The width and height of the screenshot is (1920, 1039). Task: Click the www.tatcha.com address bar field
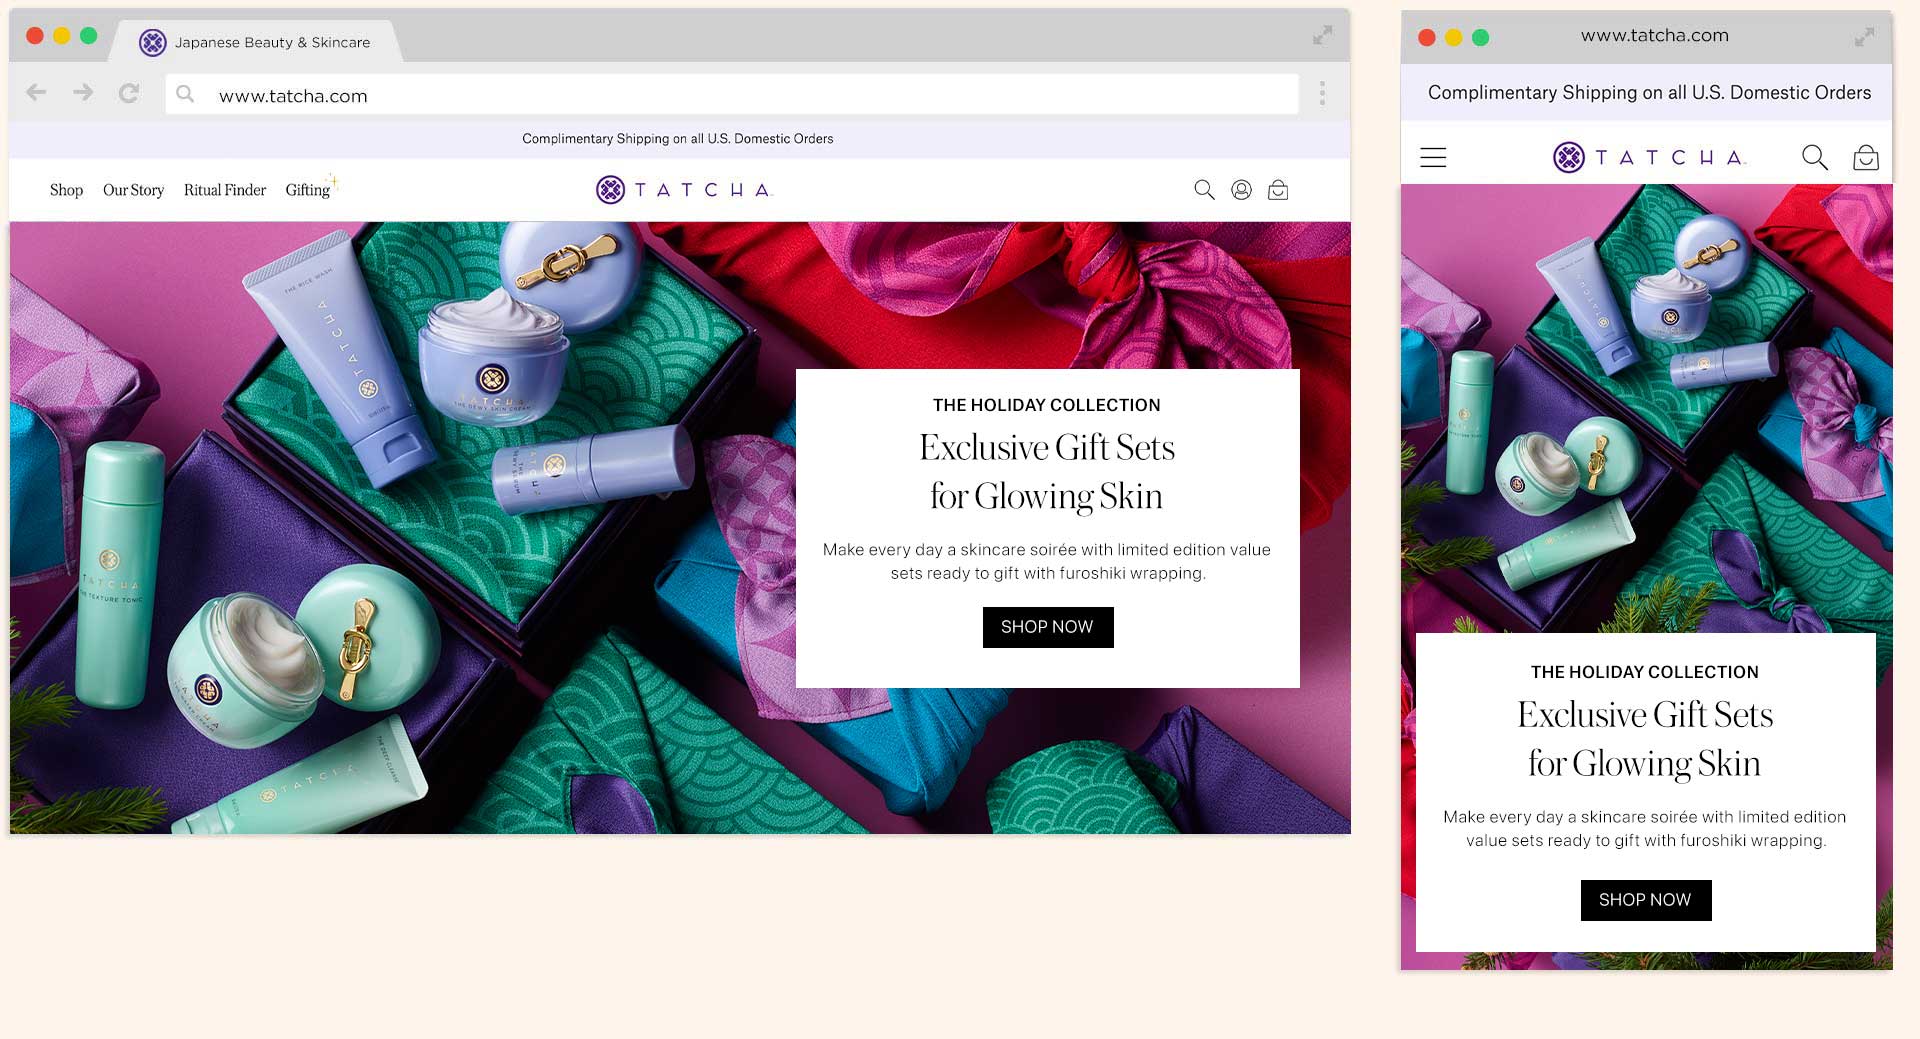pyautogui.click(x=730, y=95)
